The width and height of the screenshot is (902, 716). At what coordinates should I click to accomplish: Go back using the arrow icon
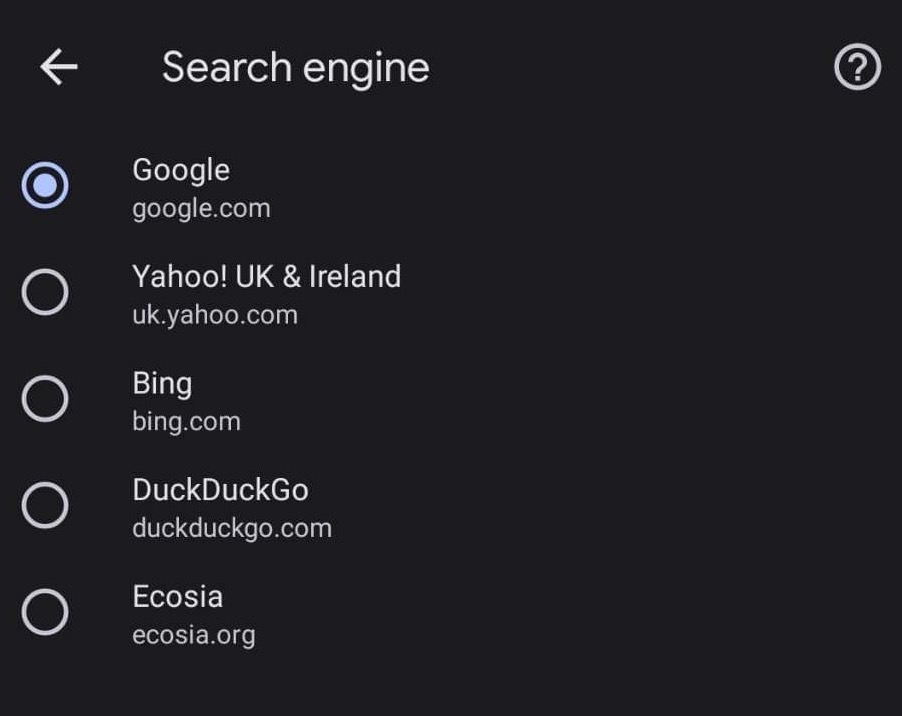pos(59,68)
